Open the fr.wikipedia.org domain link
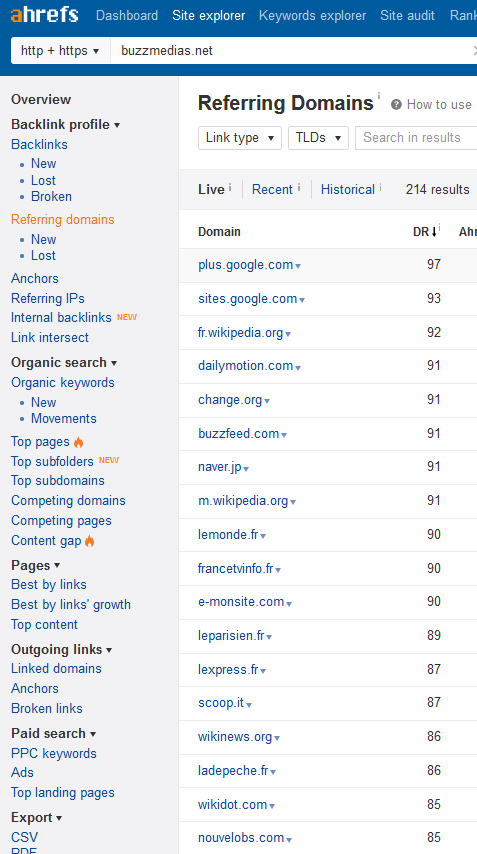477x854 pixels. [x=240, y=333]
